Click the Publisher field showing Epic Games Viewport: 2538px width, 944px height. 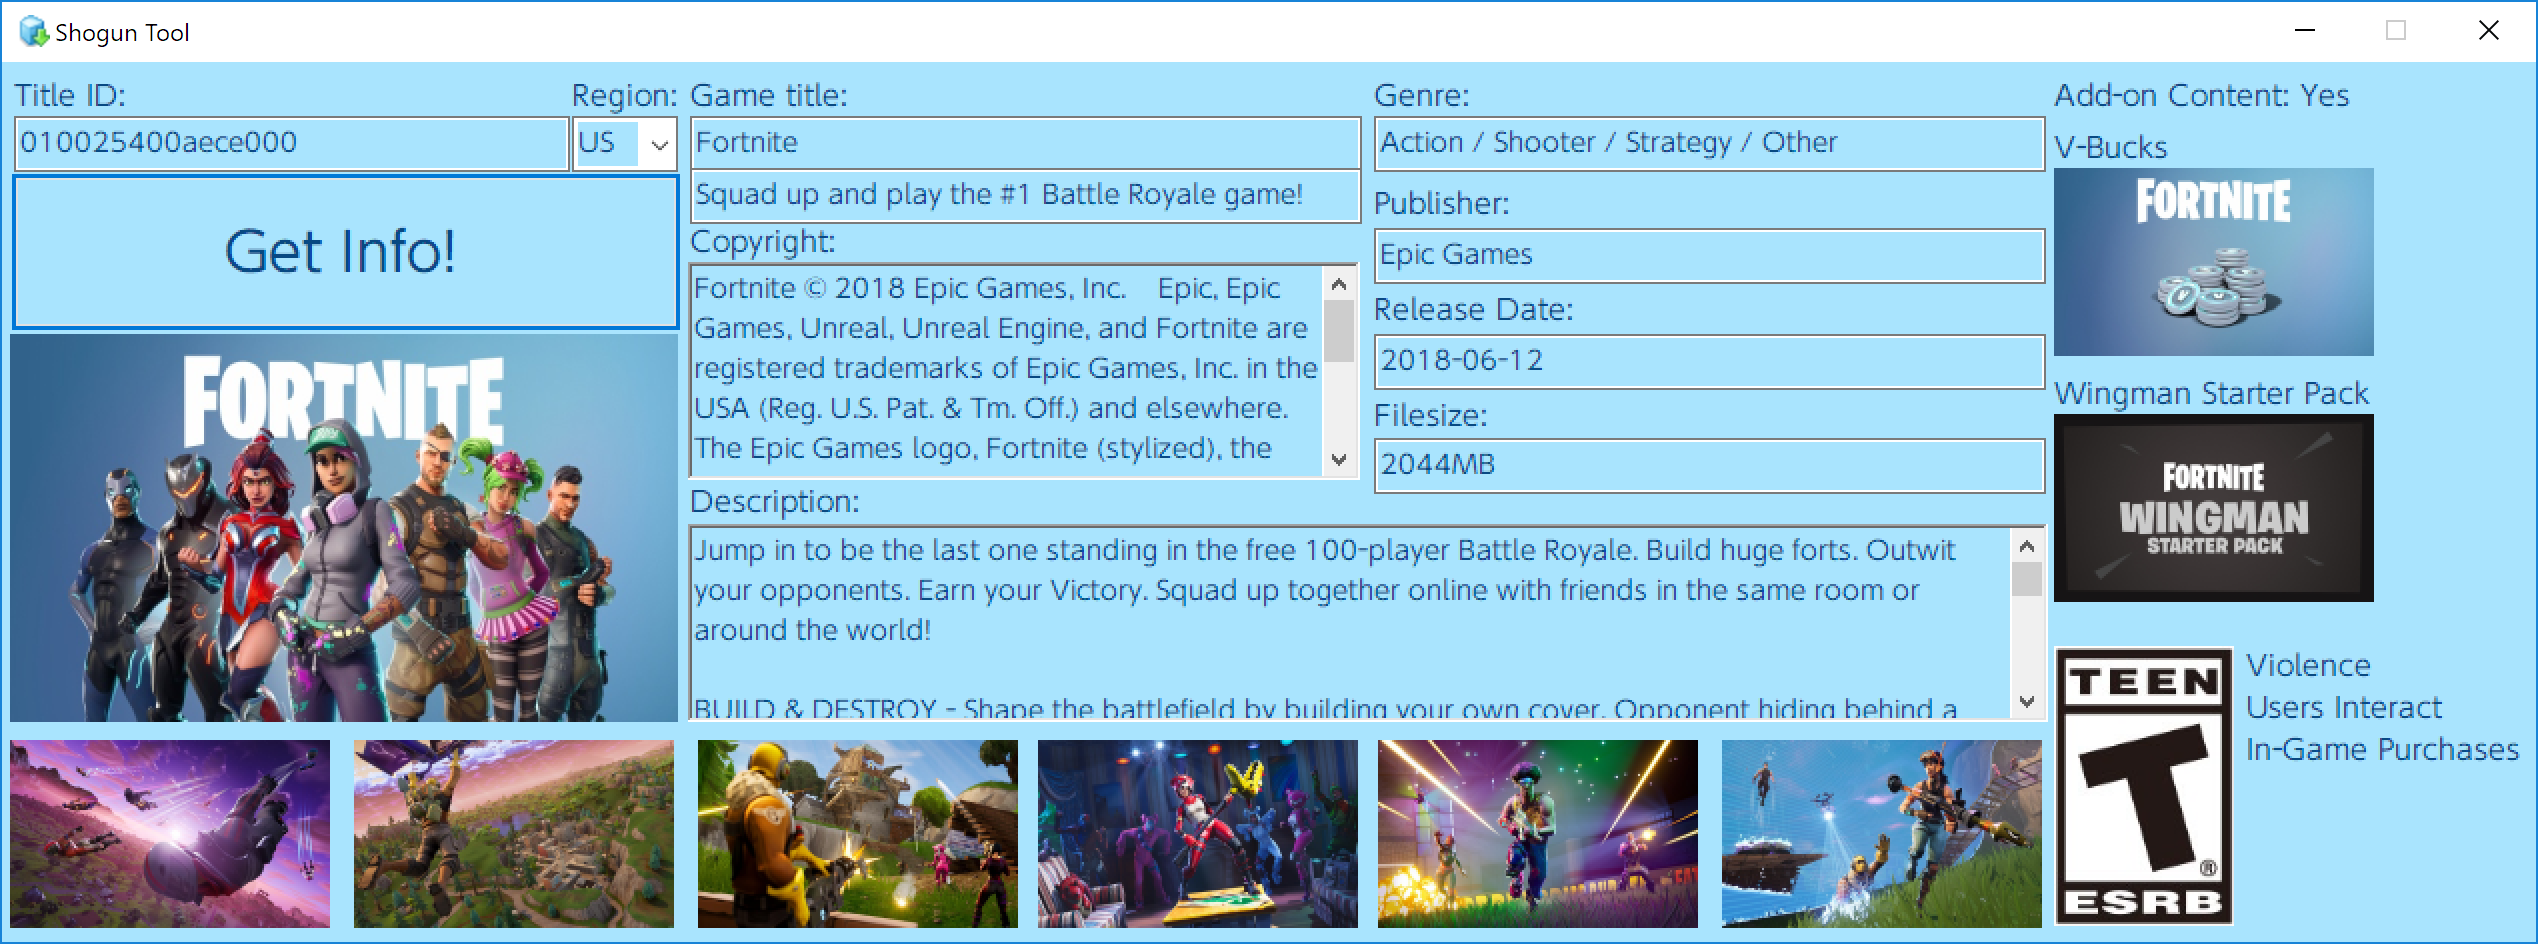(1709, 255)
